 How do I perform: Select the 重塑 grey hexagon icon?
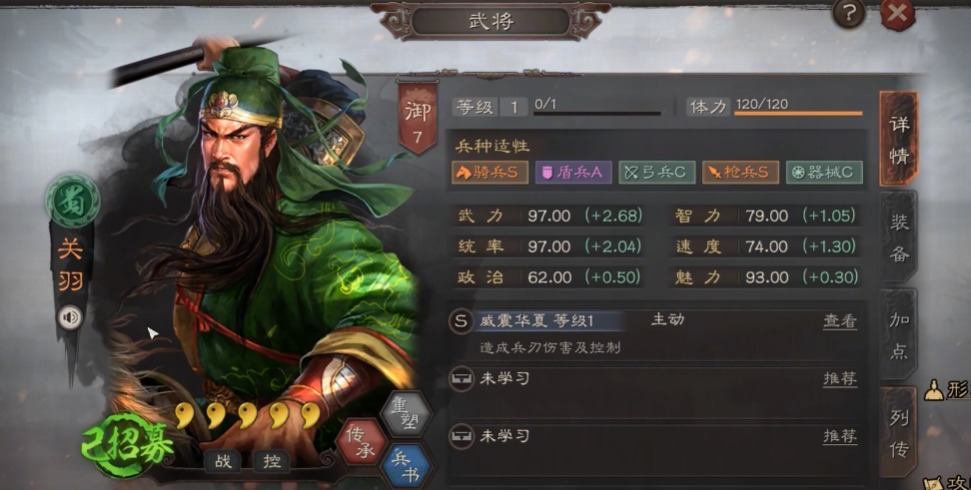406,414
